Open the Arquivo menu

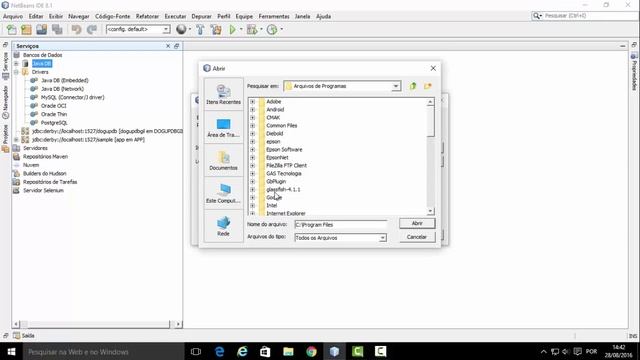(13, 16)
